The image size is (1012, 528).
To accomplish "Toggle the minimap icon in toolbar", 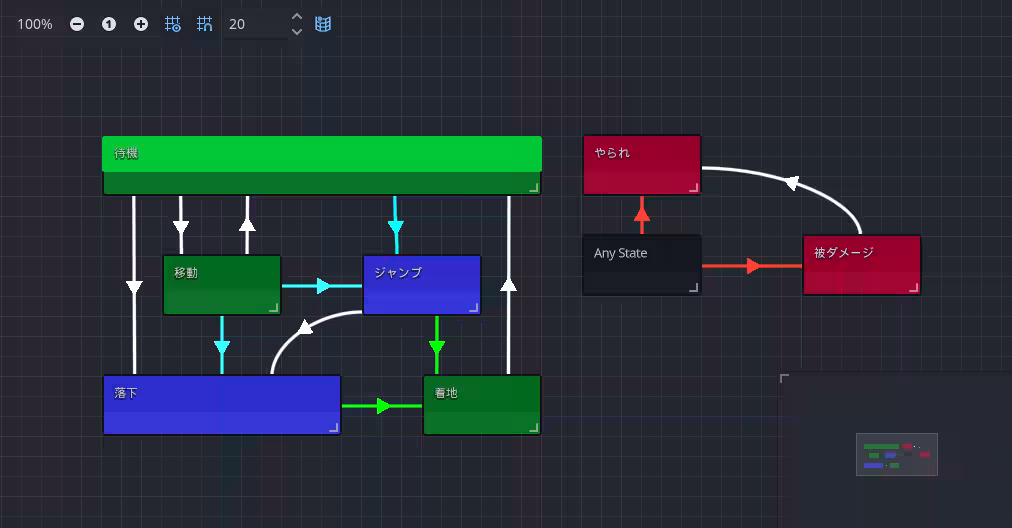I will [x=323, y=24].
